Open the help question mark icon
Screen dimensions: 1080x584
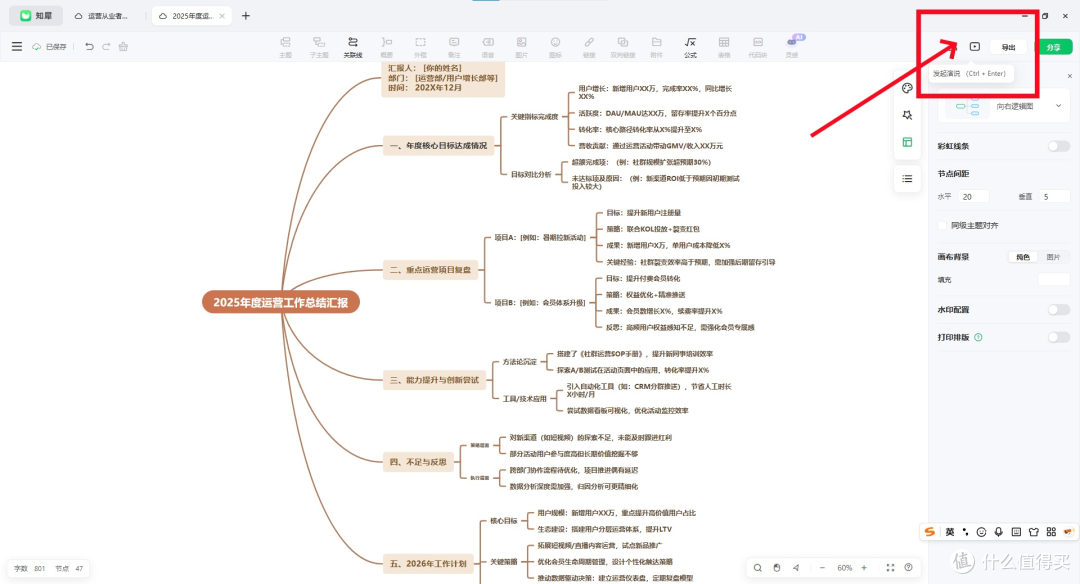click(908, 567)
